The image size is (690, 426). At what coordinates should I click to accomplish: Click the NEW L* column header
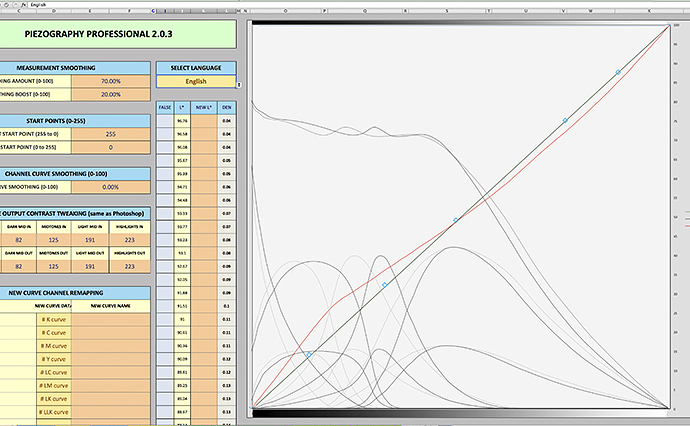203,106
